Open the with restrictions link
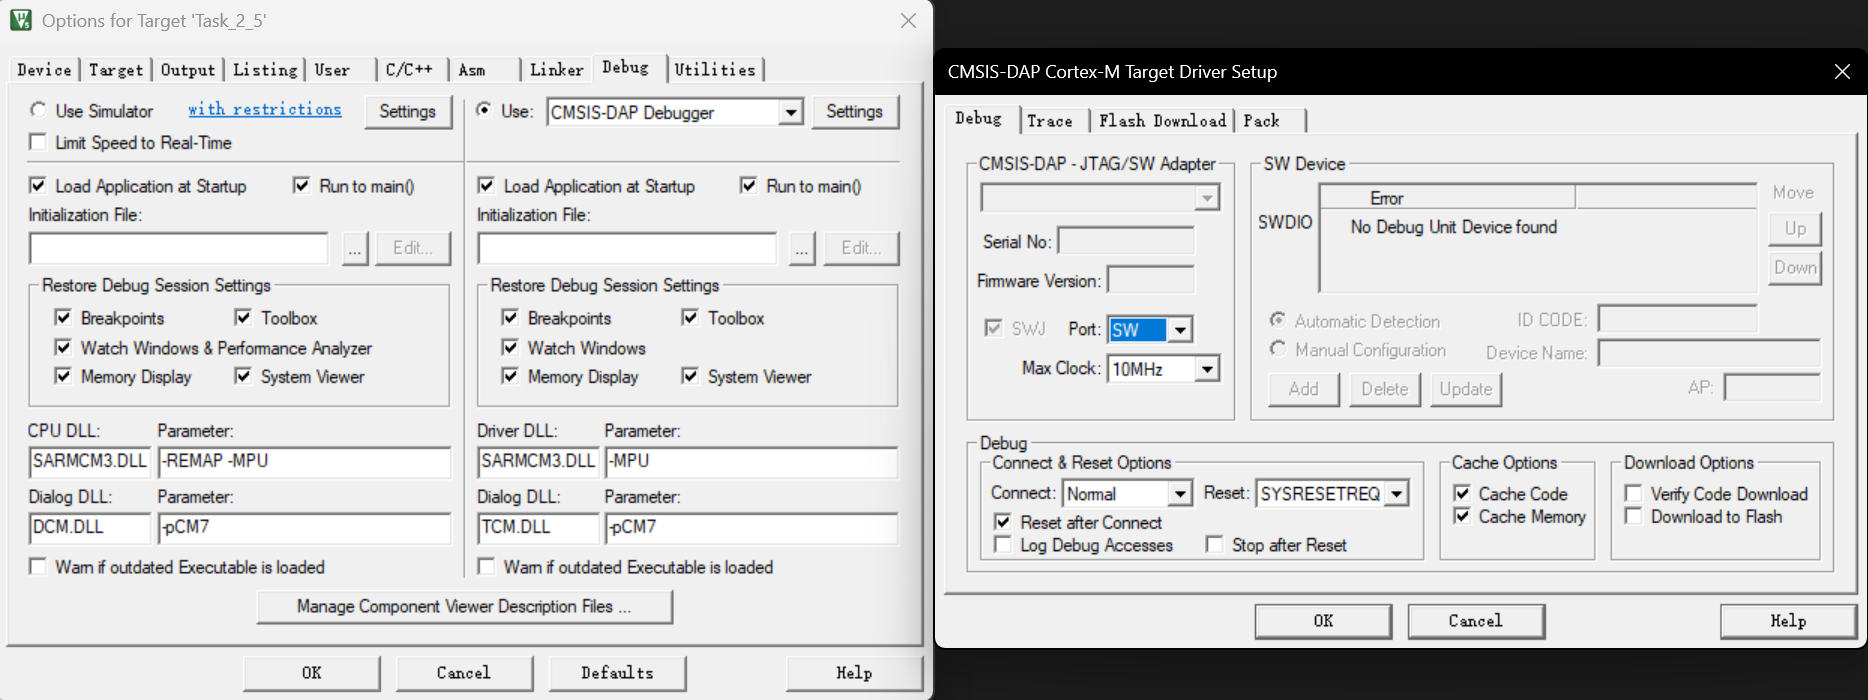Screen dimensions: 1868x700 [x=265, y=110]
